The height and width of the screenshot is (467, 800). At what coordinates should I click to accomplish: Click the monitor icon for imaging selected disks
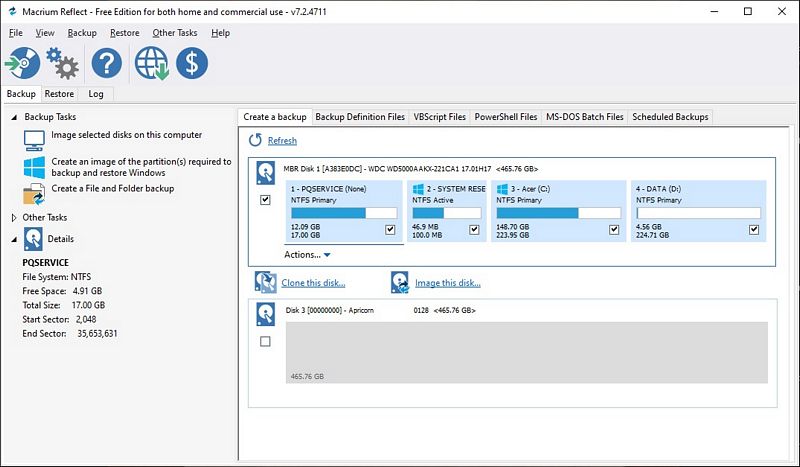click(34, 140)
